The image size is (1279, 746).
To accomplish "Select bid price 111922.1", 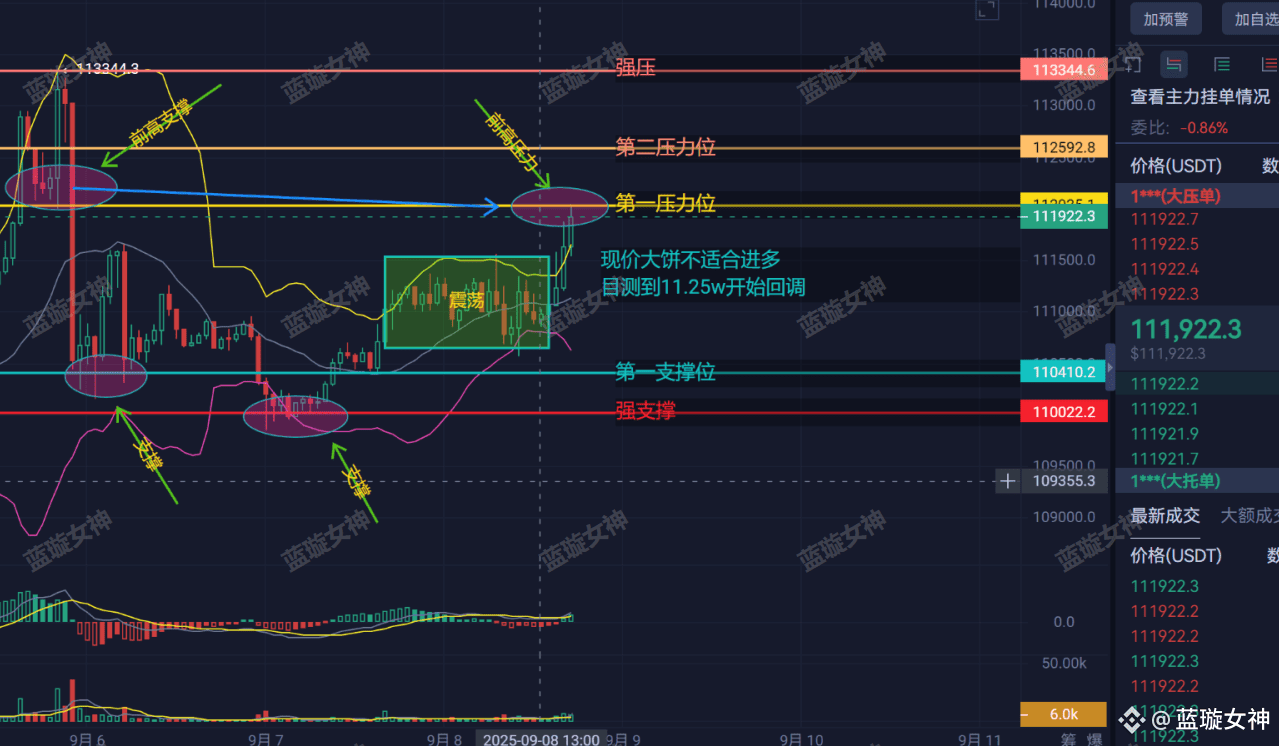I will coord(1164,409).
